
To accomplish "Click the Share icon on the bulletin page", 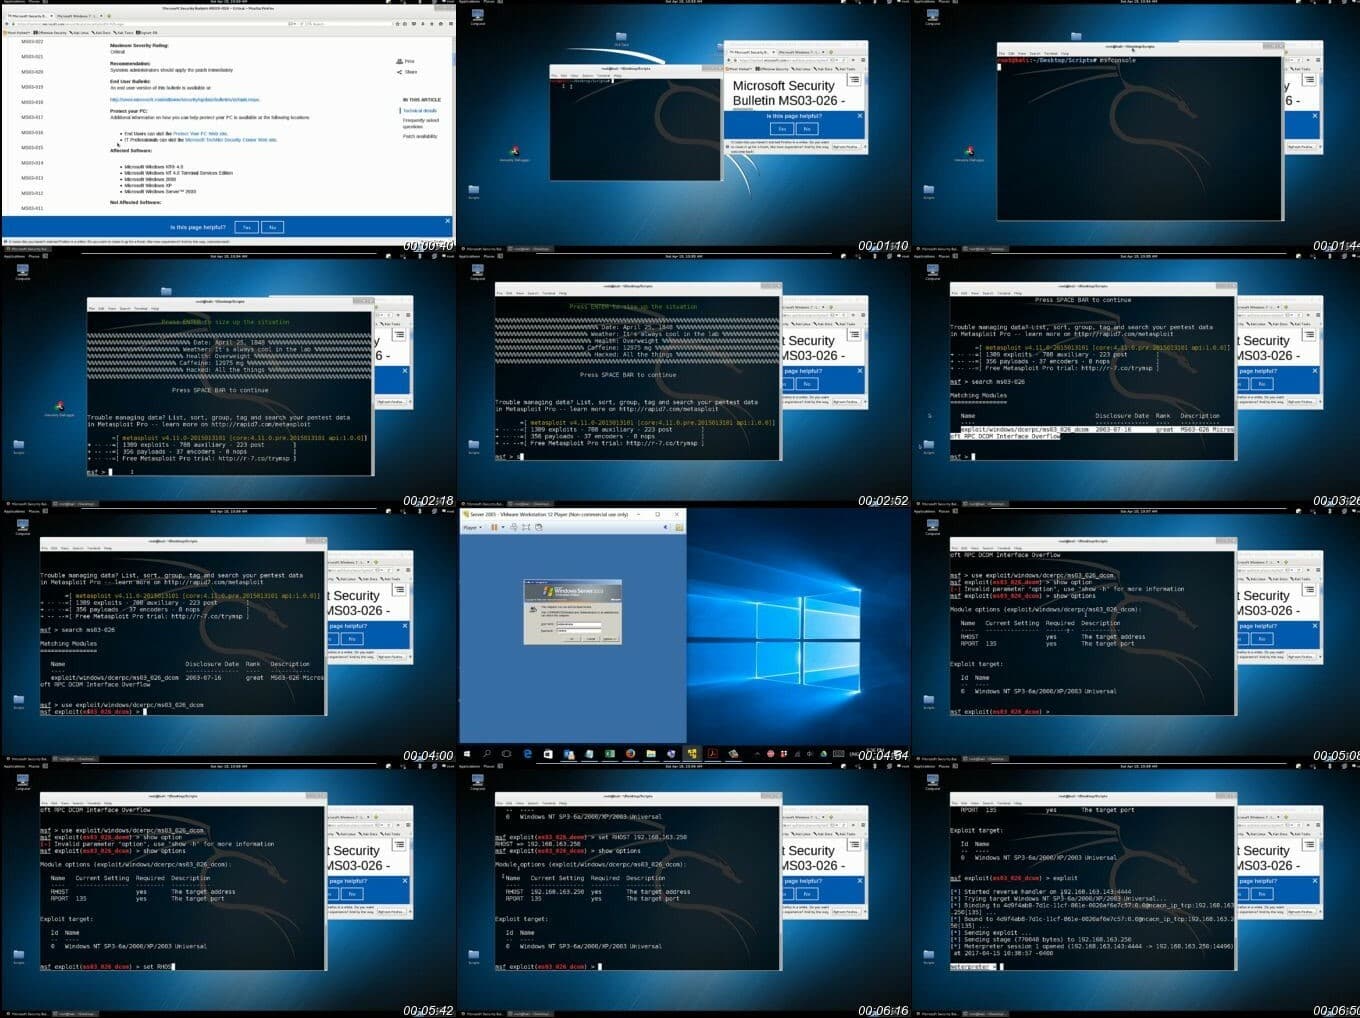I will pyautogui.click(x=406, y=72).
